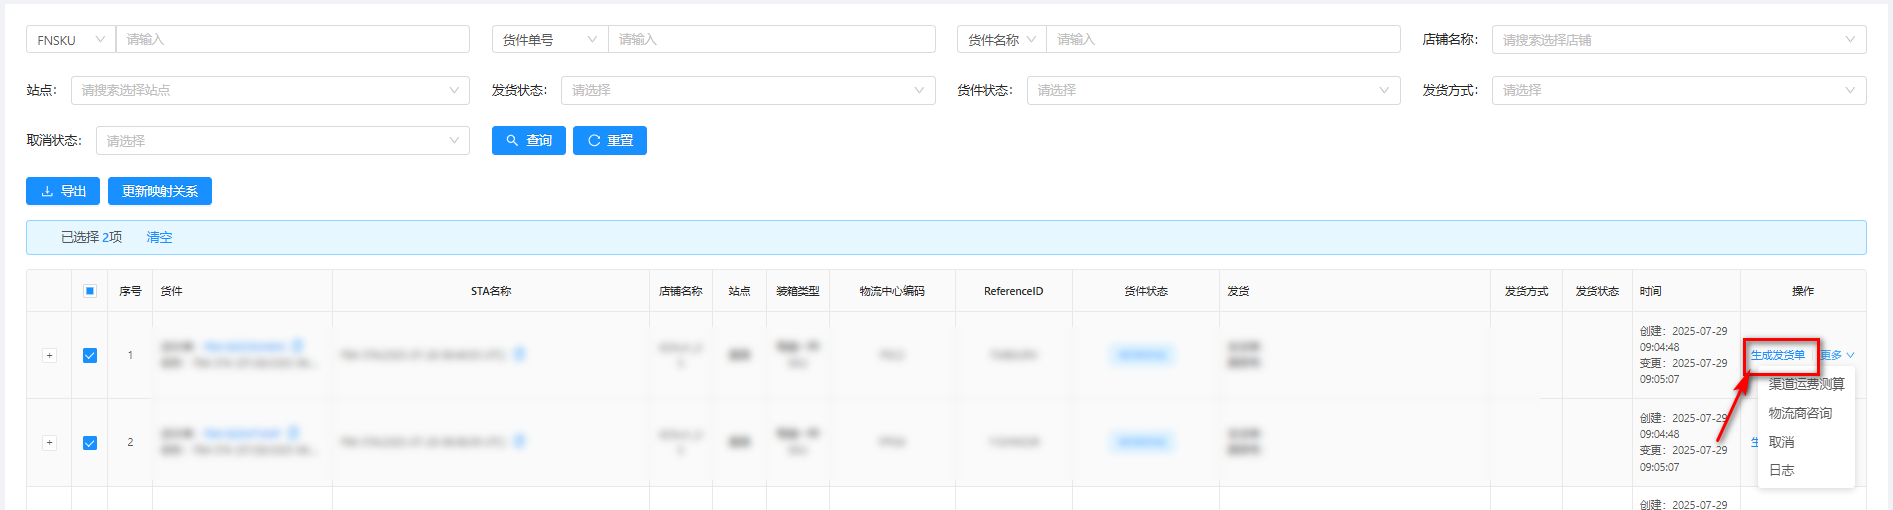Uncheck the checkbox for row 1
This screenshot has width=1893, height=510.
coord(90,355)
